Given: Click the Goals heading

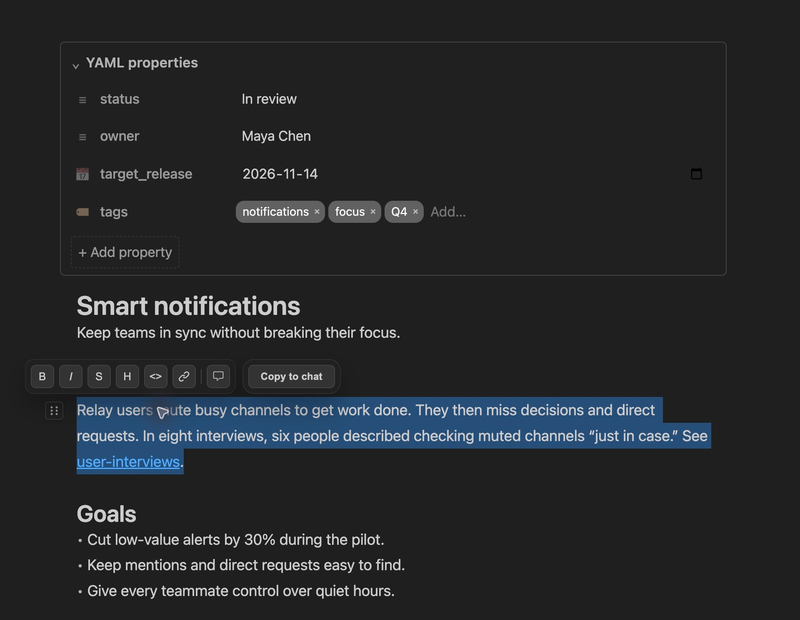Looking at the screenshot, I should 107,514.
